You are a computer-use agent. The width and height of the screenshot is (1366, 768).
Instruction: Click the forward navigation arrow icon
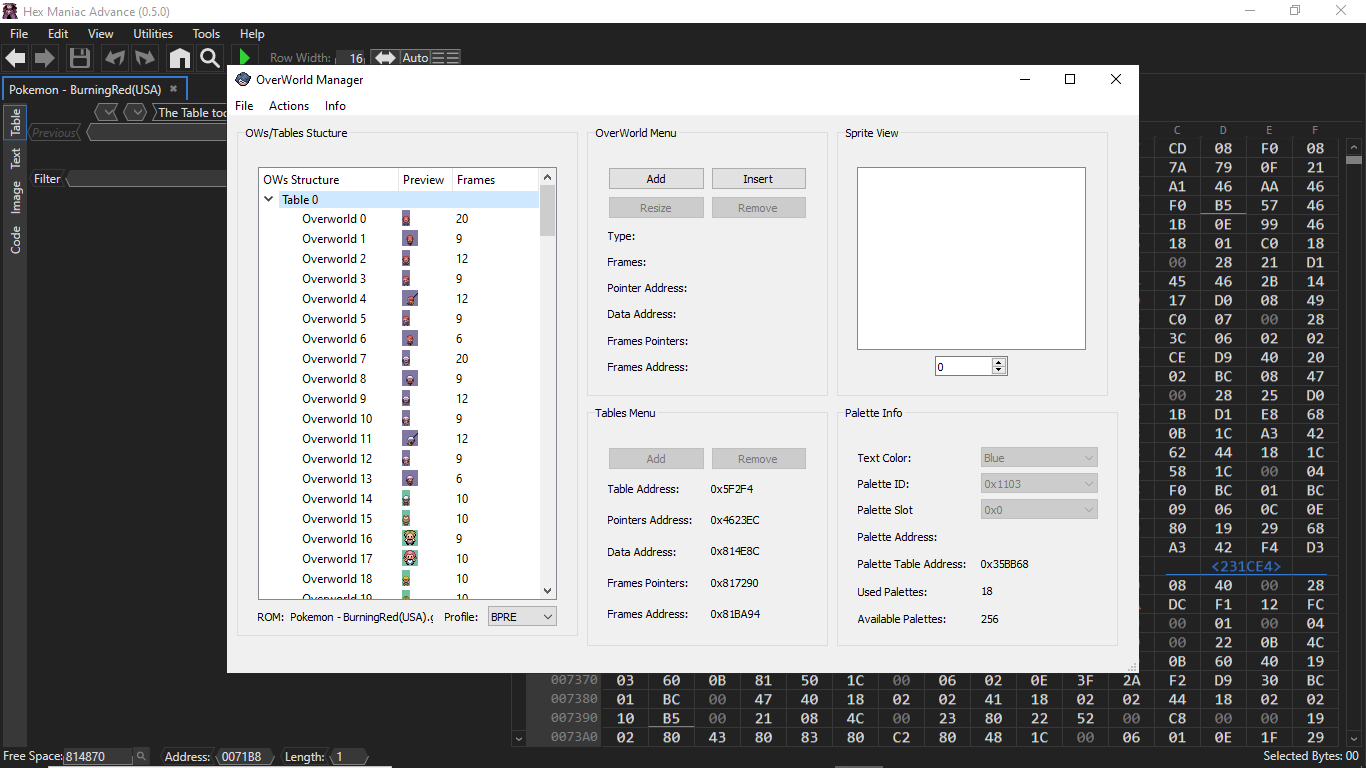click(44, 58)
